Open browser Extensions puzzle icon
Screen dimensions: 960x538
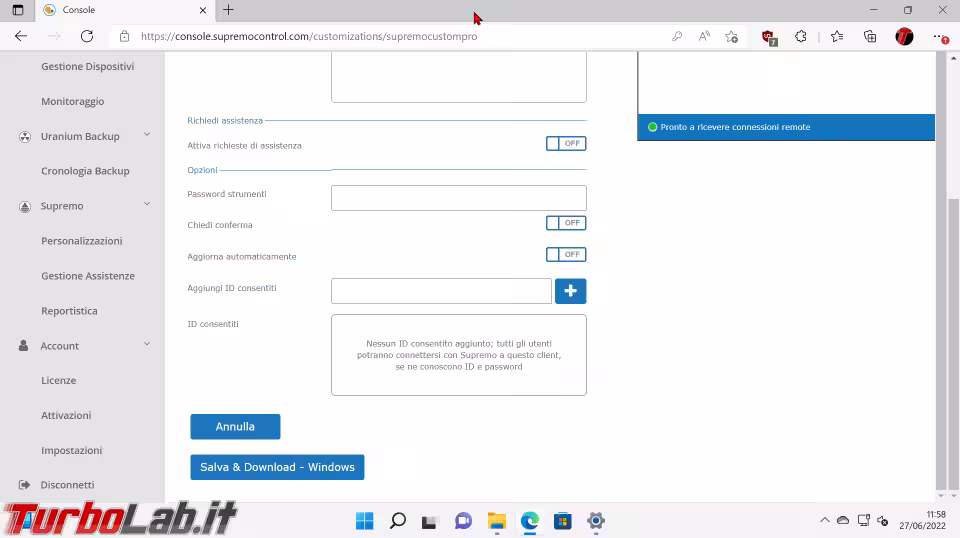click(x=801, y=36)
